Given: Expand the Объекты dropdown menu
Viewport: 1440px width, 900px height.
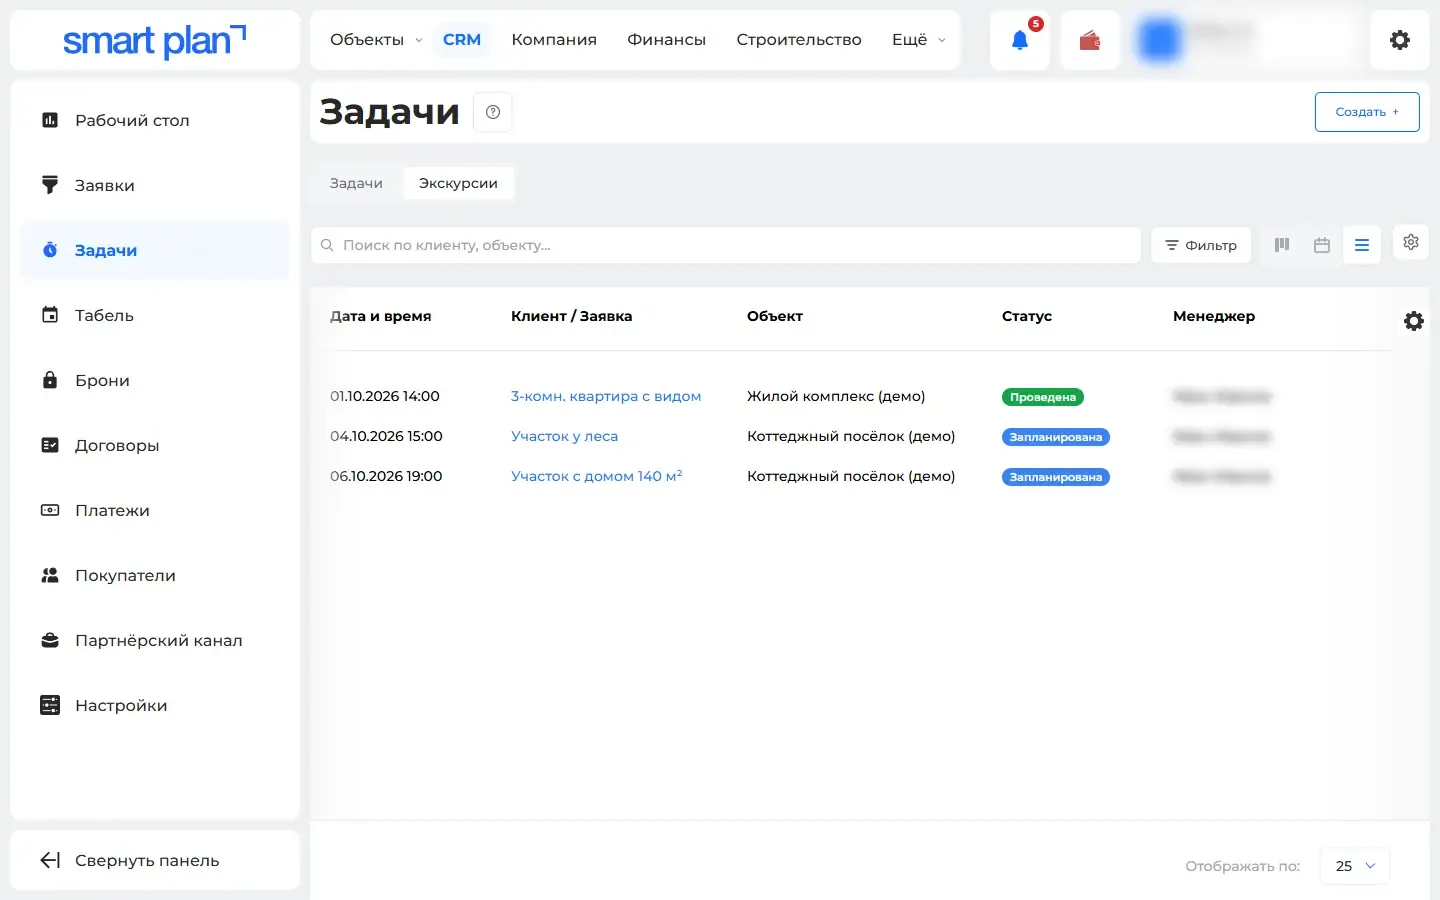Looking at the screenshot, I should pyautogui.click(x=376, y=40).
